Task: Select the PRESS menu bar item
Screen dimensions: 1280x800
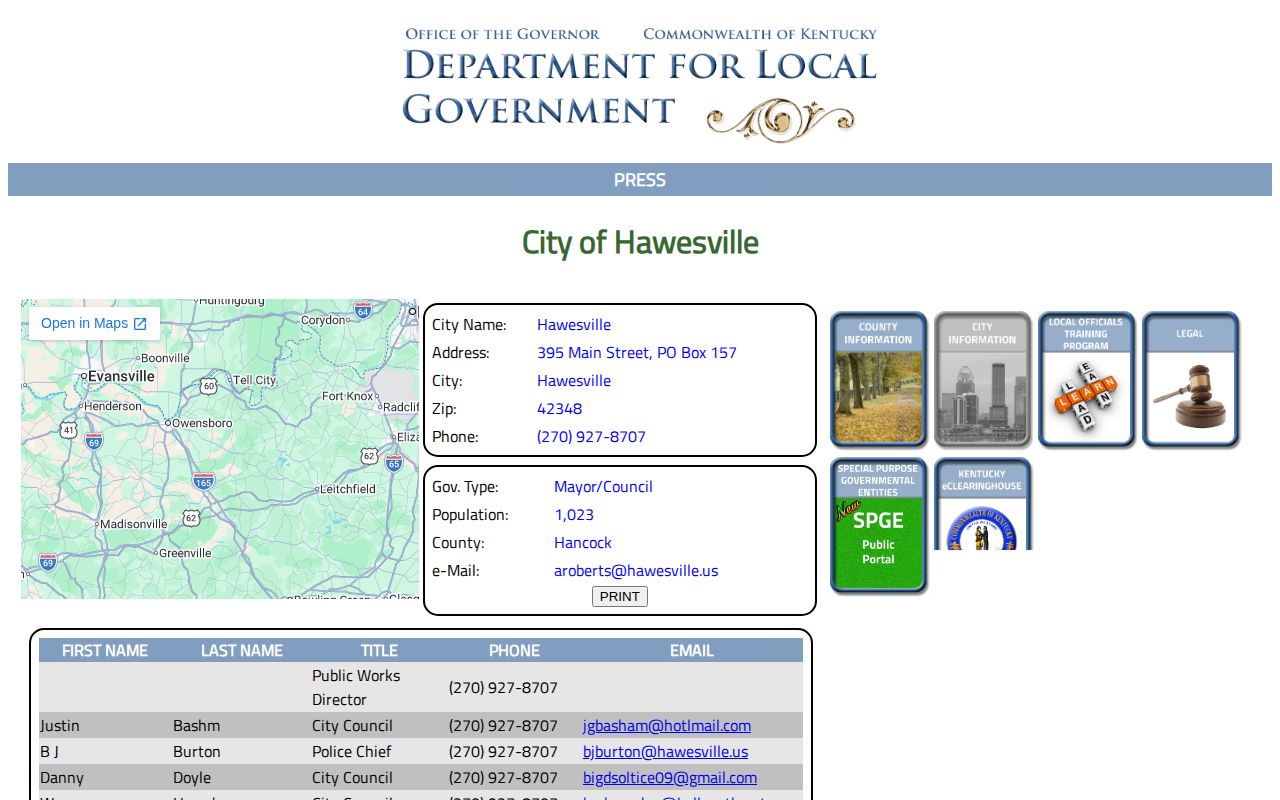Action: click(640, 180)
